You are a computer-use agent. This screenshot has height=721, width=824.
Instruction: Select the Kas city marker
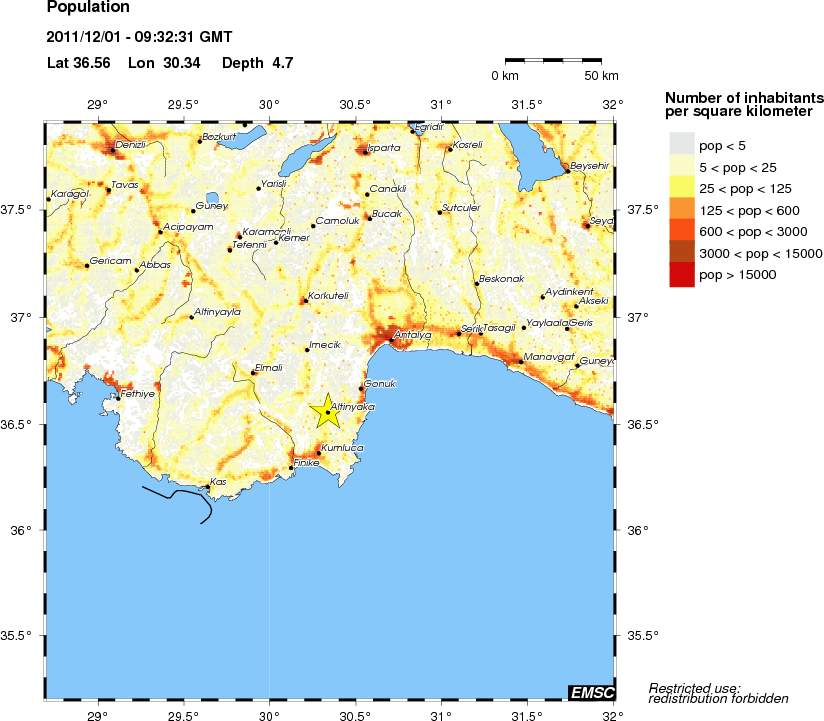[x=208, y=487]
